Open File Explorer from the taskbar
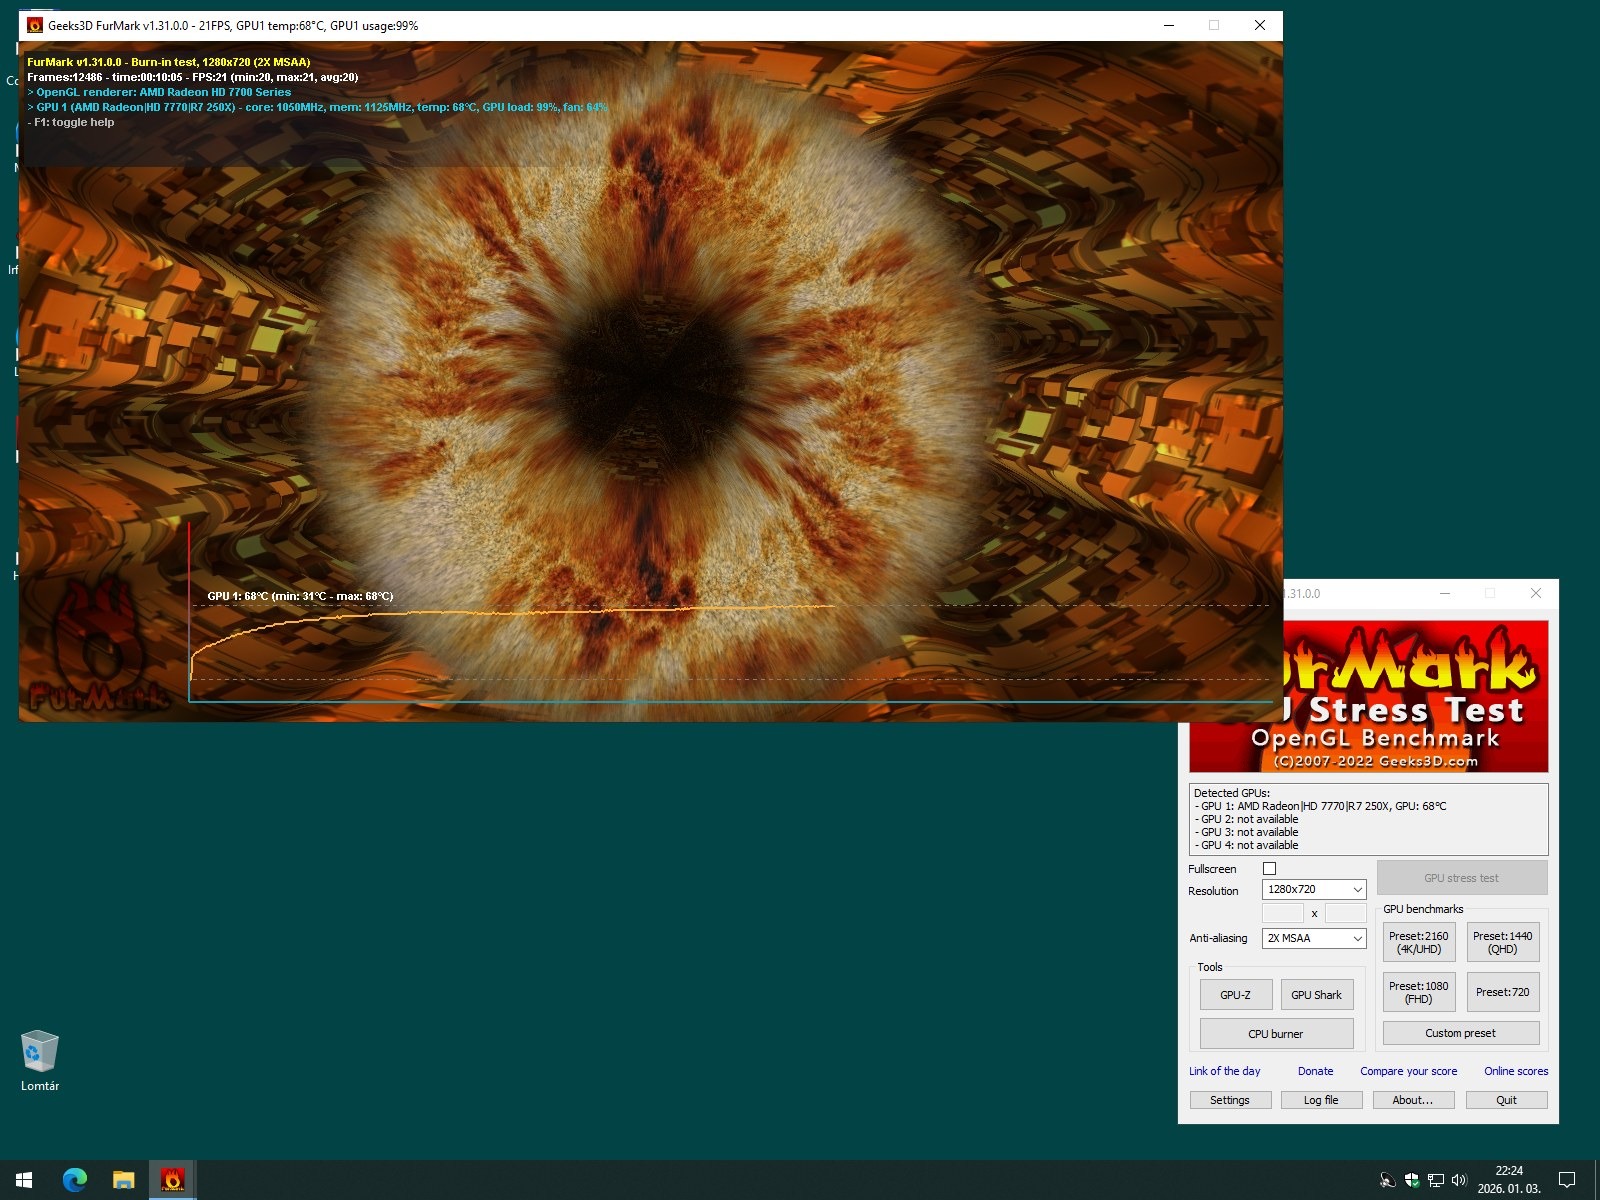The image size is (1600, 1200). point(124,1180)
